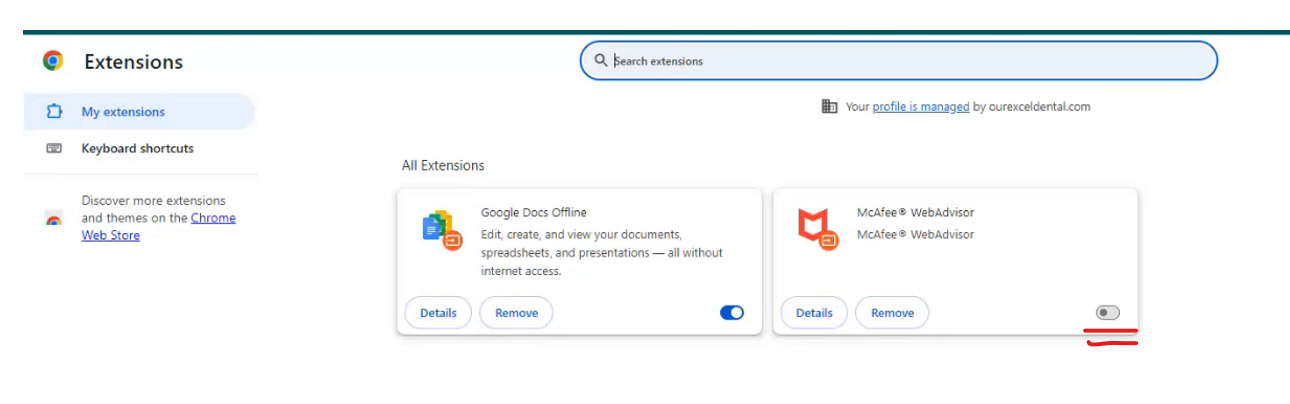Click the magnifier icon in search box
The height and width of the screenshot is (404, 1290).
(x=601, y=60)
